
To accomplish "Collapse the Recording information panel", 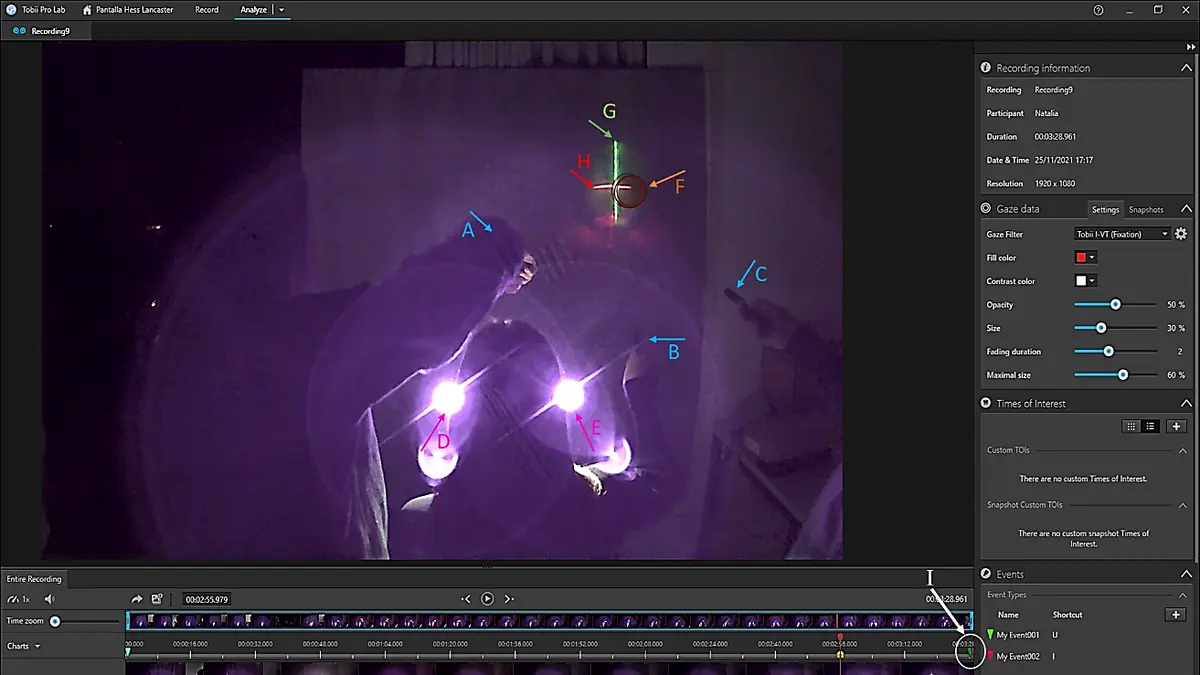I will (x=1186, y=68).
